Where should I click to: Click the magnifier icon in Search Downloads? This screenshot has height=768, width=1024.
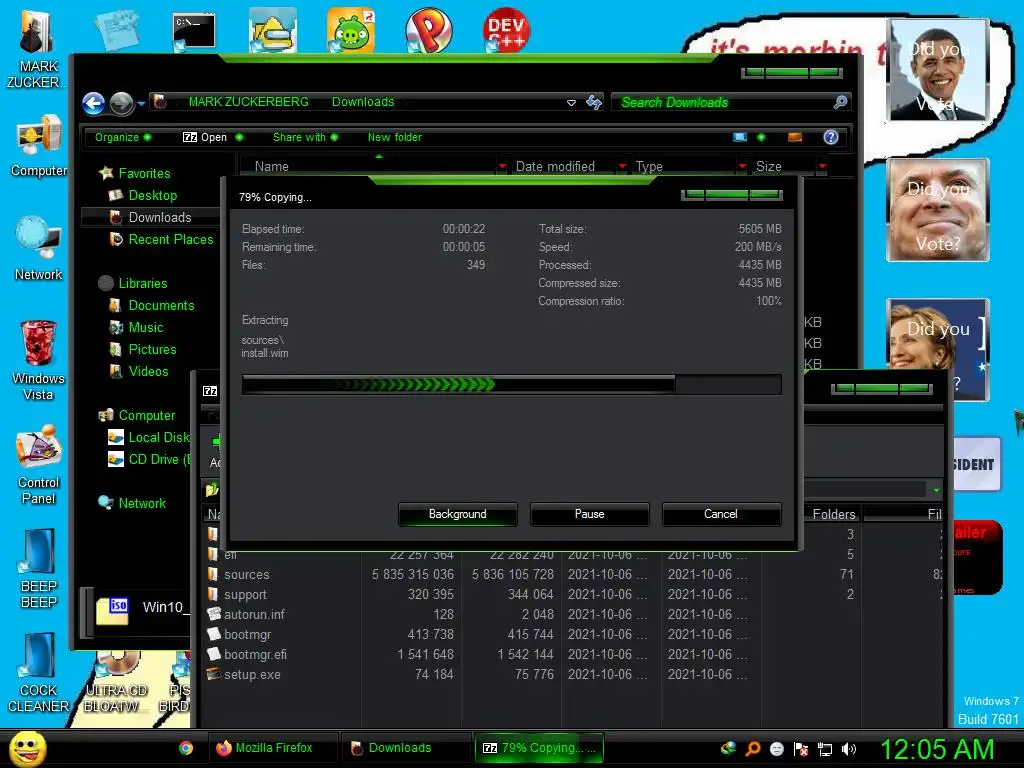pos(840,102)
